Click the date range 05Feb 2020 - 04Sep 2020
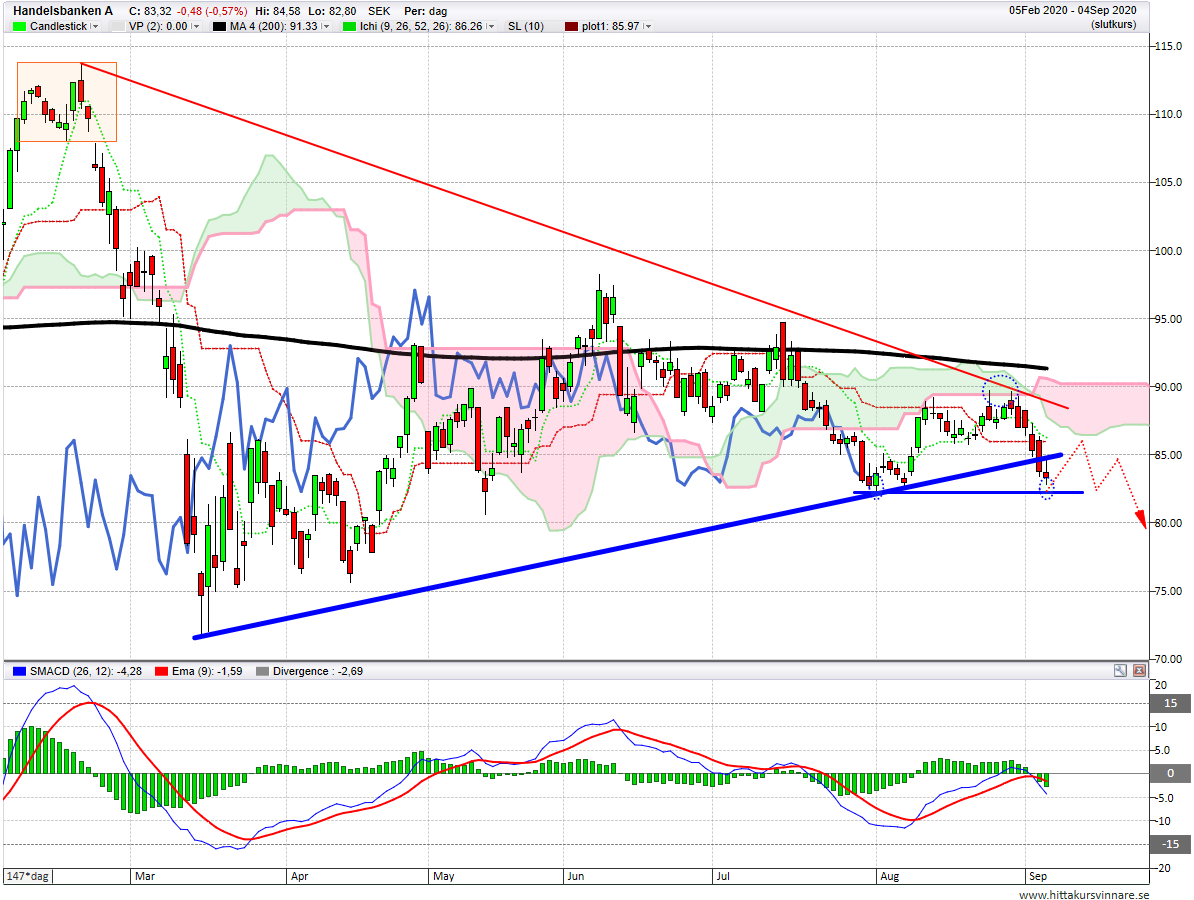Viewport: 1194px width, 900px height. tap(1073, 10)
